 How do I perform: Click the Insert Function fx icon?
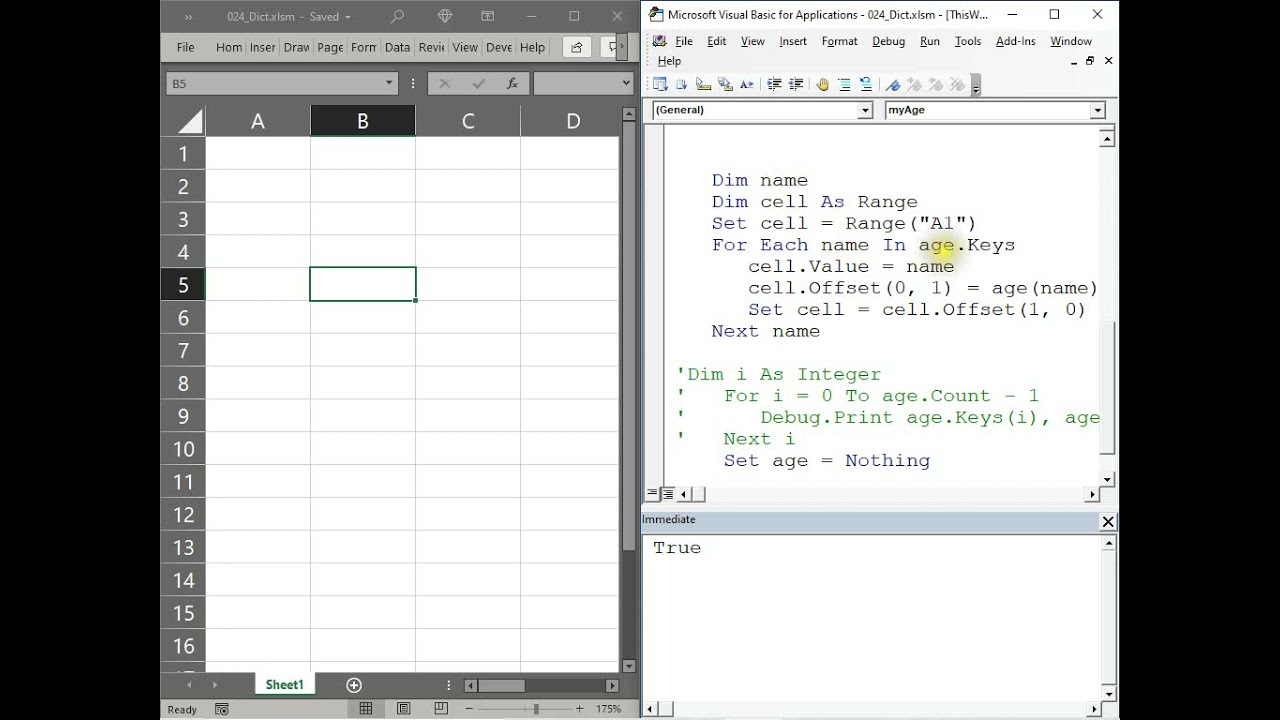[x=512, y=84]
